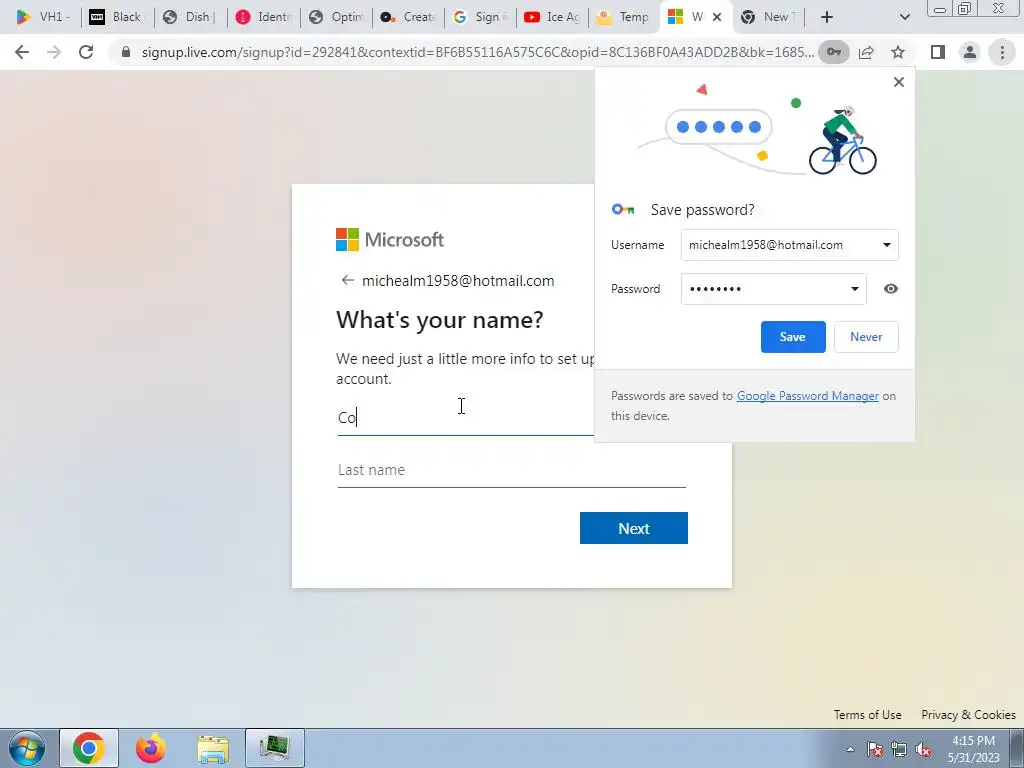Click the Chrome taskbar icon
1024x768 pixels.
(x=89, y=748)
